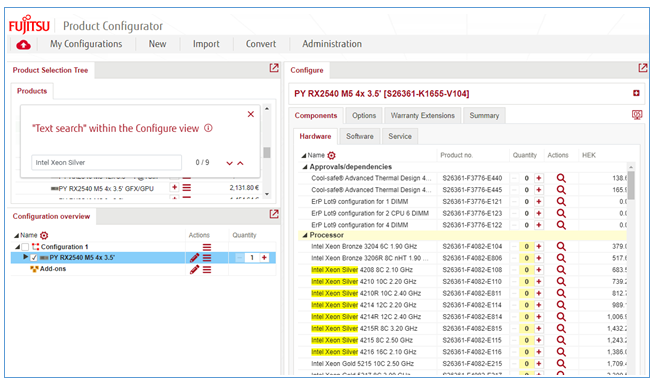
Task: Add PY RX2540 M5 GFX/GPU product
Action: pyautogui.click(x=174, y=187)
